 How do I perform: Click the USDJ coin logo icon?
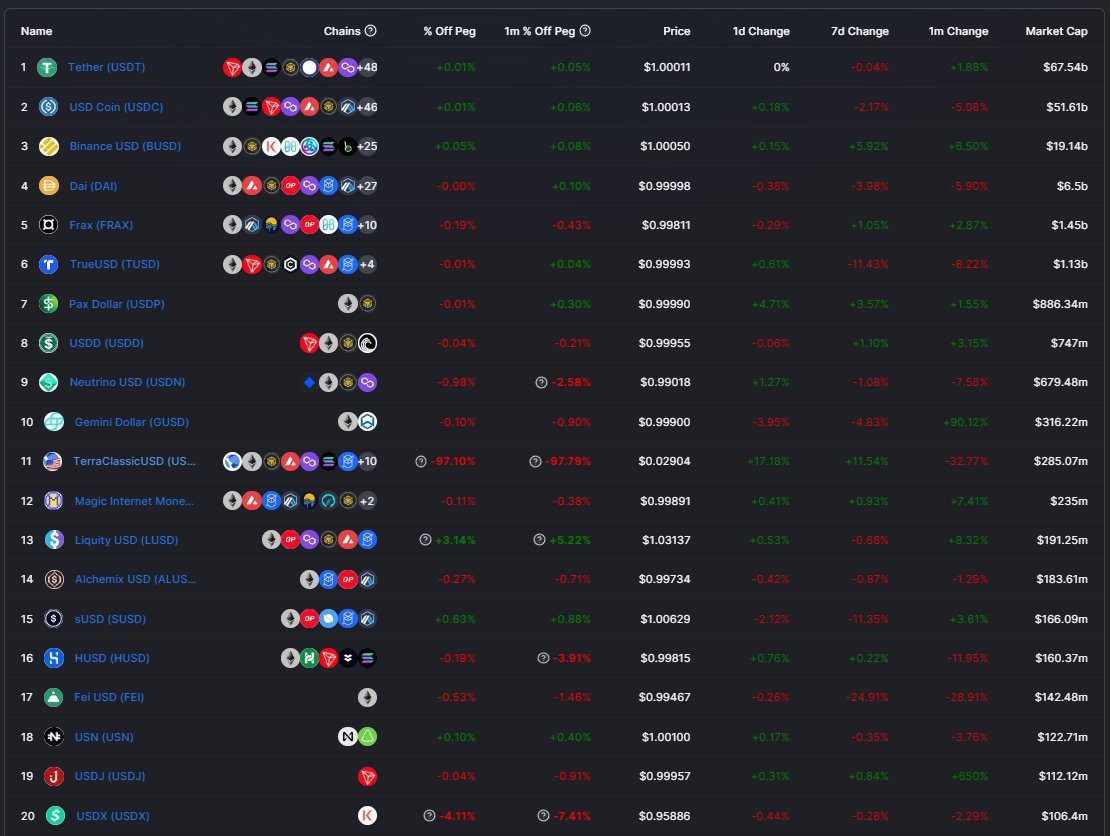coord(54,776)
